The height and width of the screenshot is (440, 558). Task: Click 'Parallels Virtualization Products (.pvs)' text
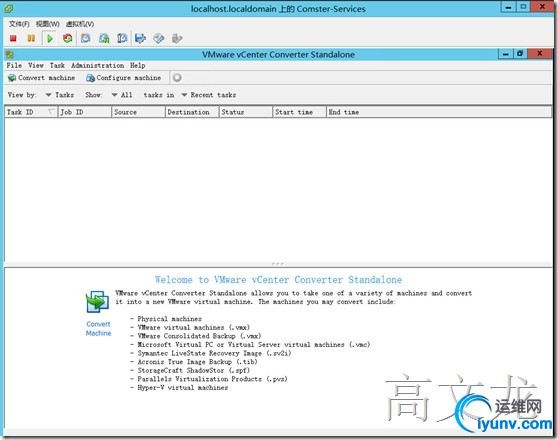pyautogui.click(x=212, y=379)
